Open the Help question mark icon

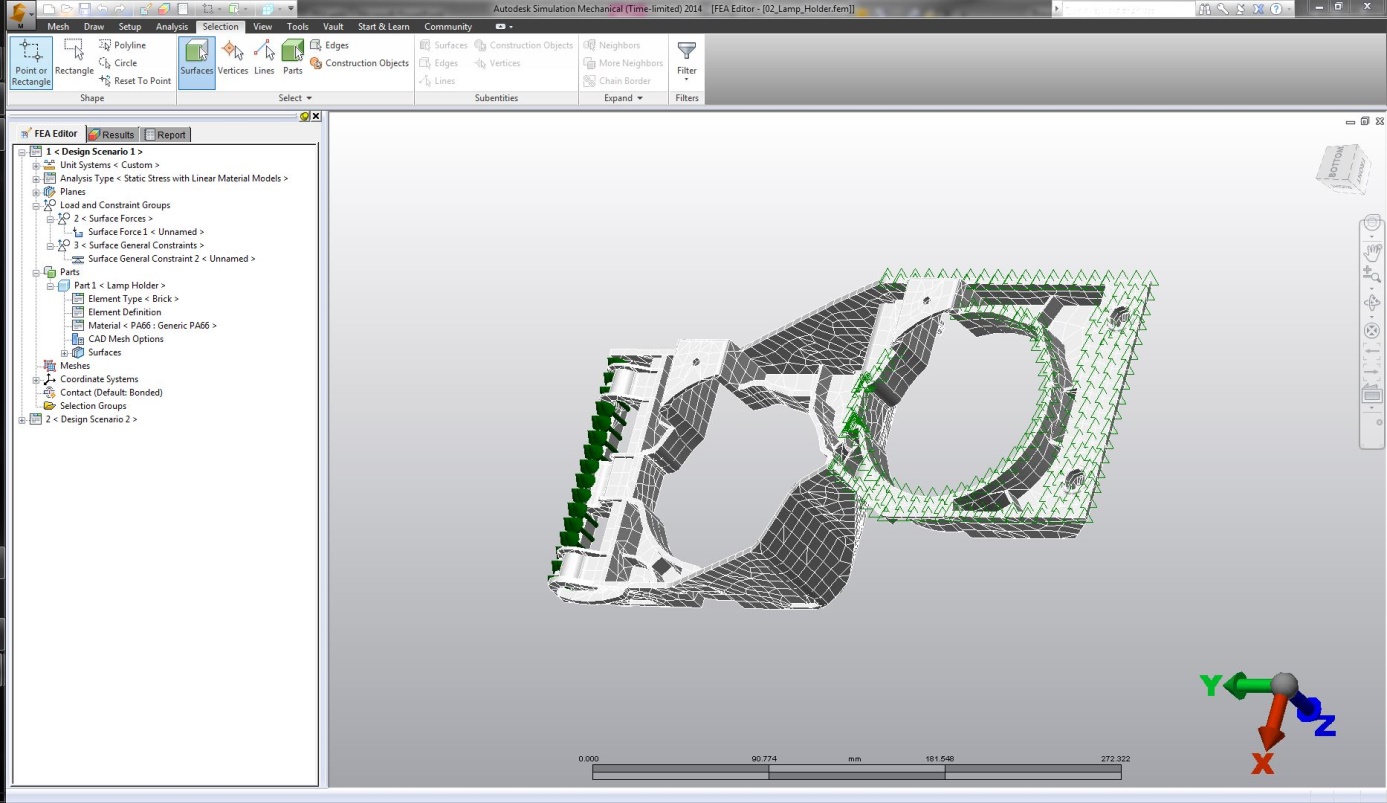(x=1276, y=8)
